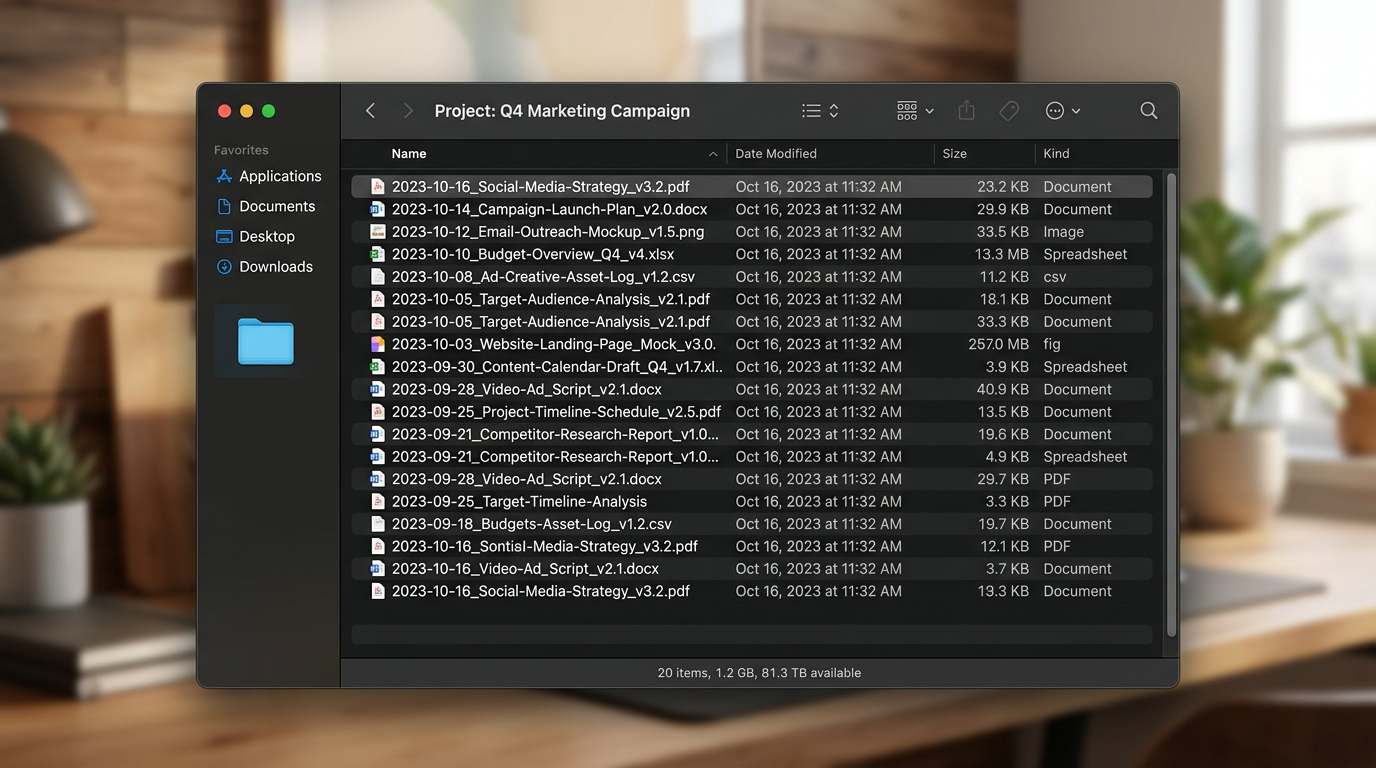Image resolution: width=1376 pixels, height=768 pixels.
Task: Open the grouping options dropdown chevron
Action: click(927, 110)
